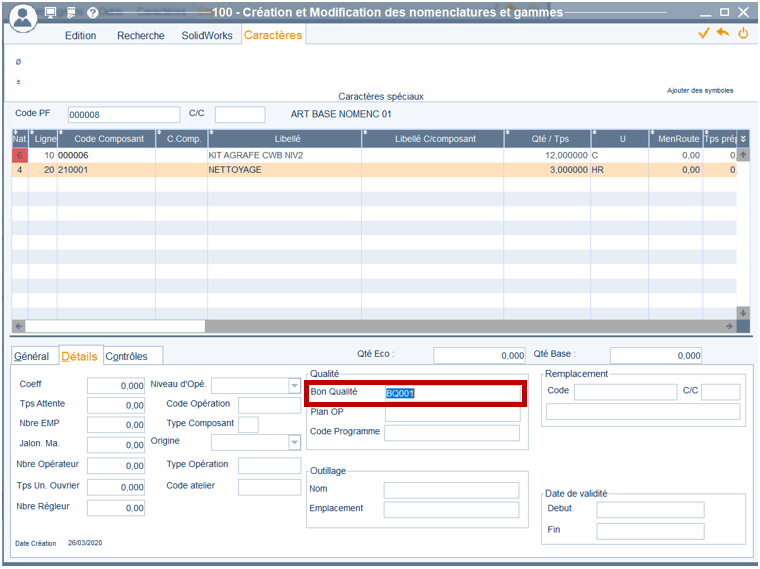Click the Bon Qualité field

point(453,393)
